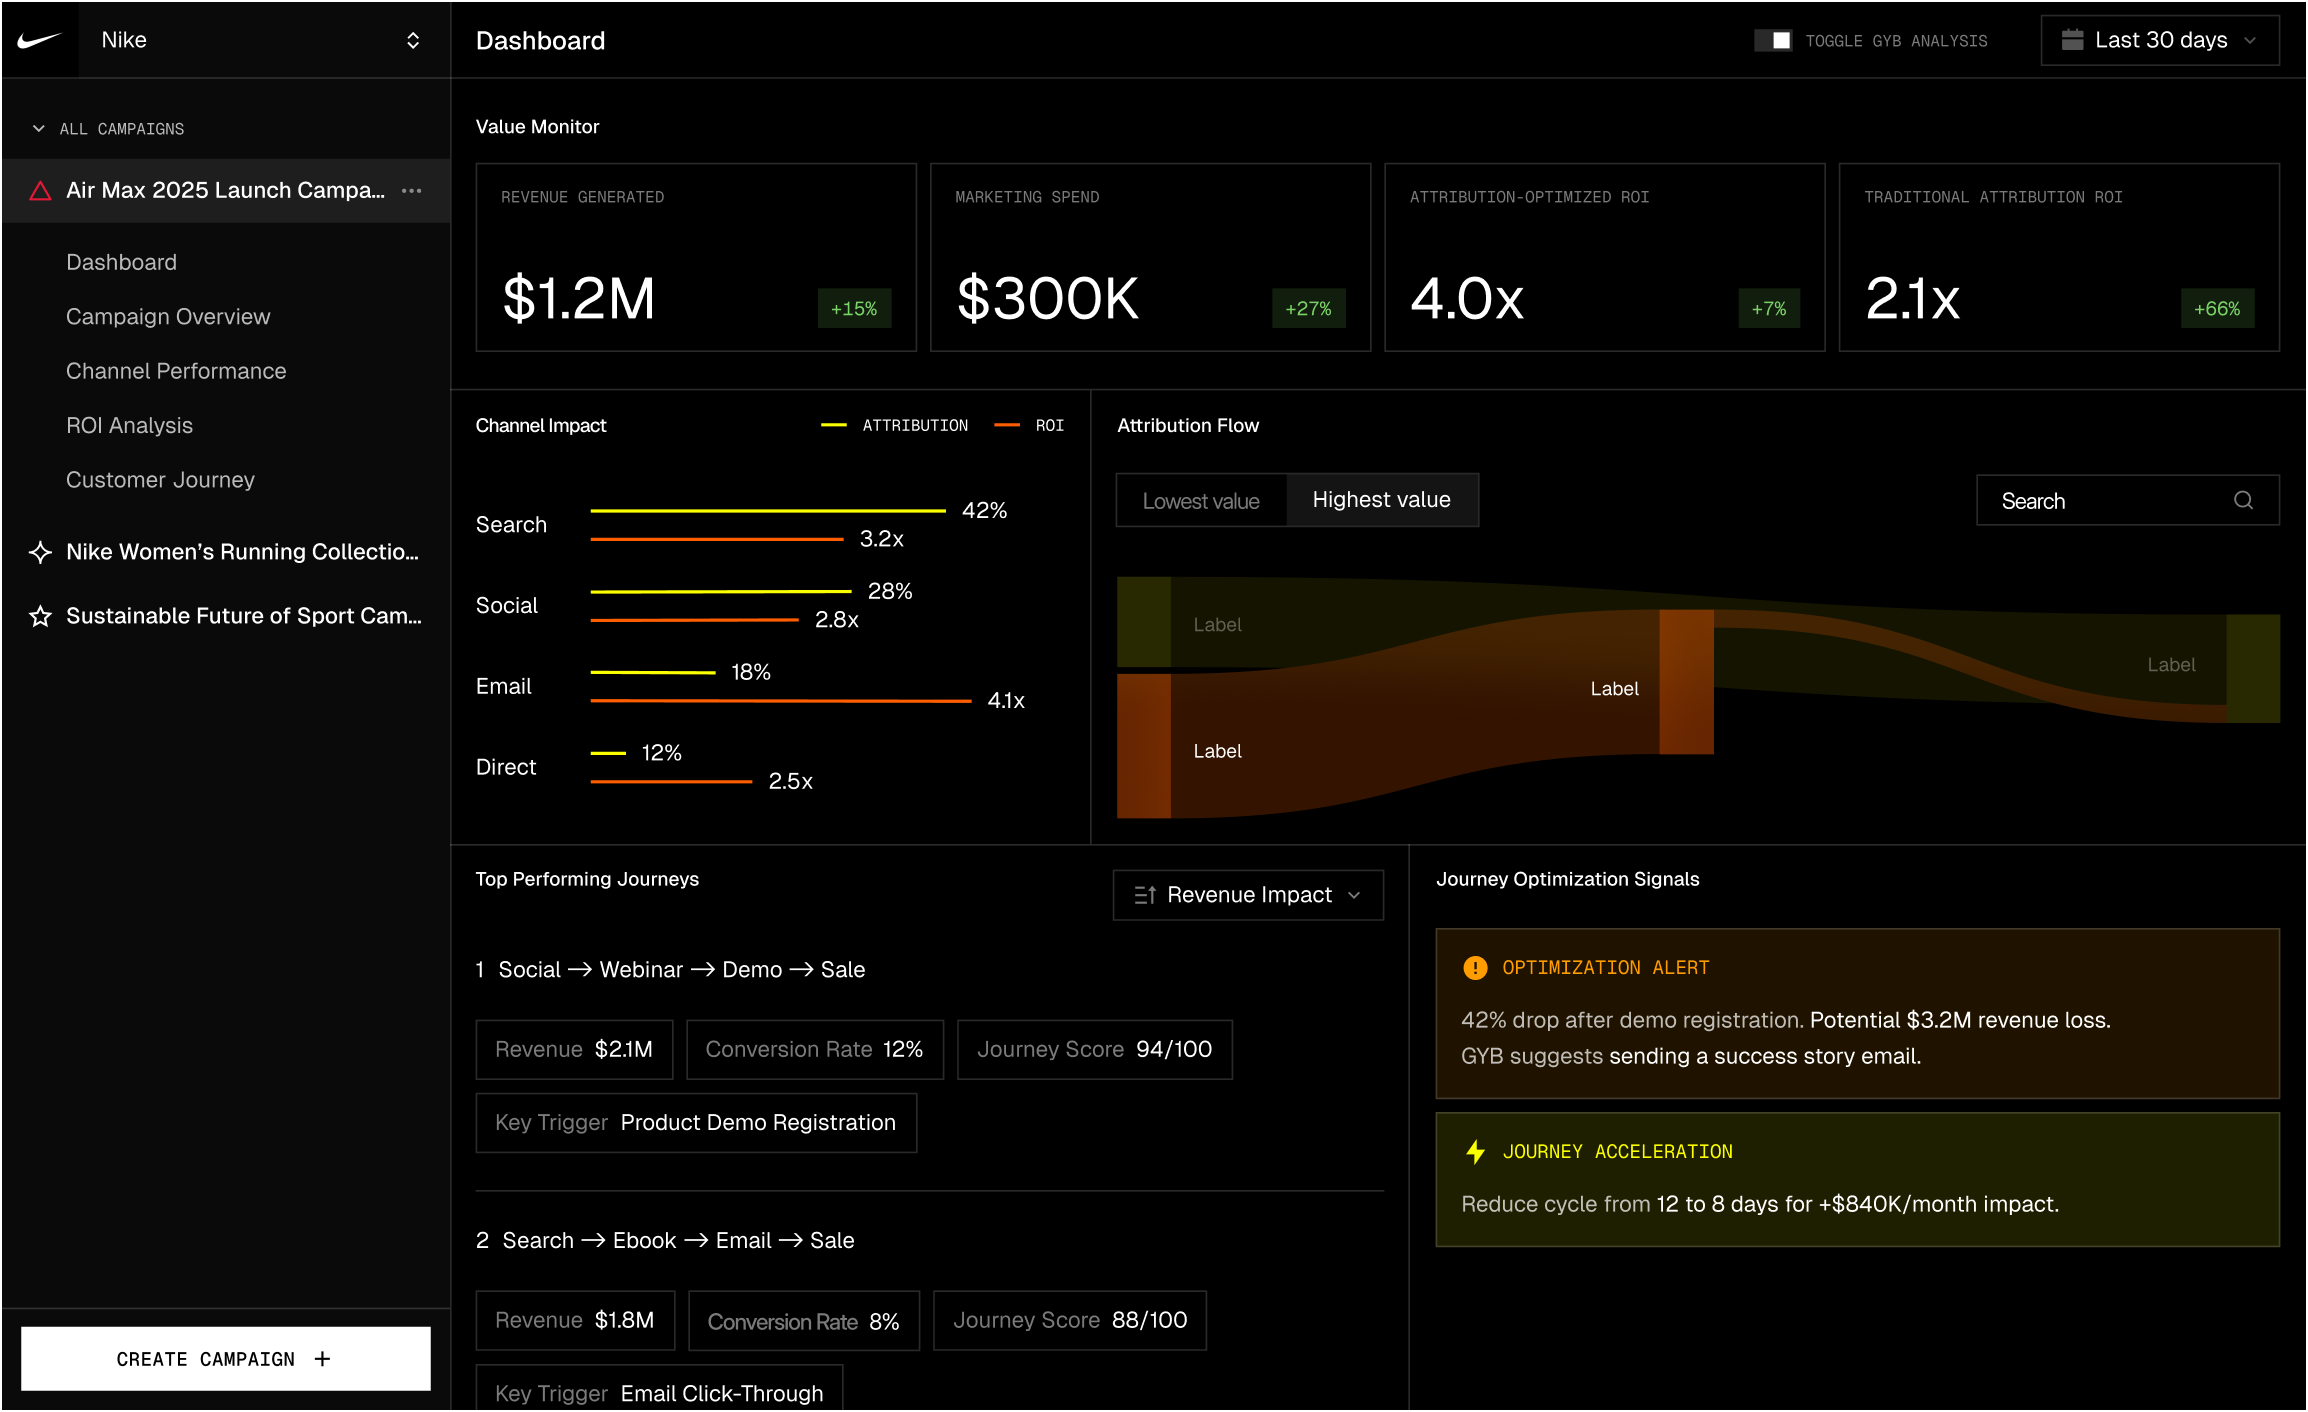
Task: Click the orange Optimization Alert warning icon
Action: click(x=1474, y=967)
